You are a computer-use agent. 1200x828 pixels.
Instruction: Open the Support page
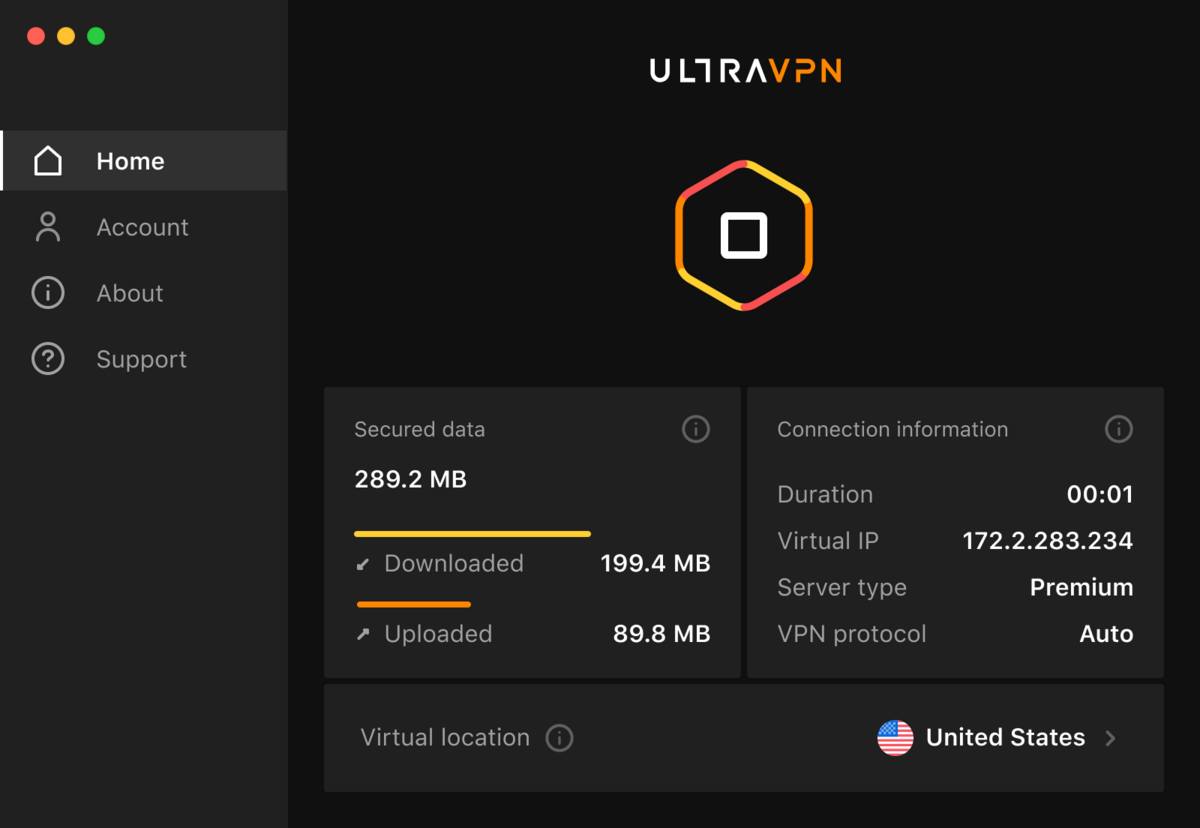pos(141,359)
